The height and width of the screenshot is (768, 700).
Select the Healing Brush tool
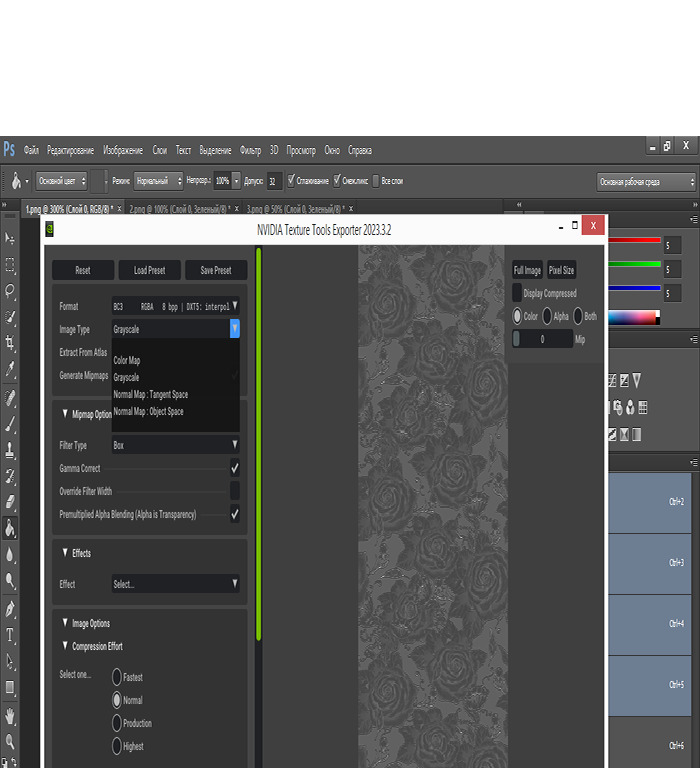(x=10, y=398)
